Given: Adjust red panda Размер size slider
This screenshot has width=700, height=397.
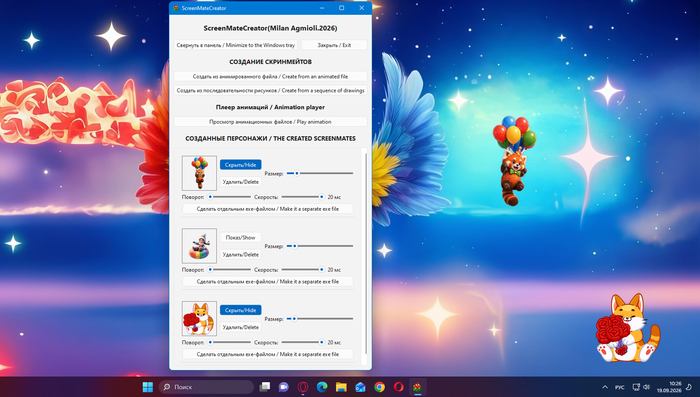Looking at the screenshot, I should (x=320, y=173).
